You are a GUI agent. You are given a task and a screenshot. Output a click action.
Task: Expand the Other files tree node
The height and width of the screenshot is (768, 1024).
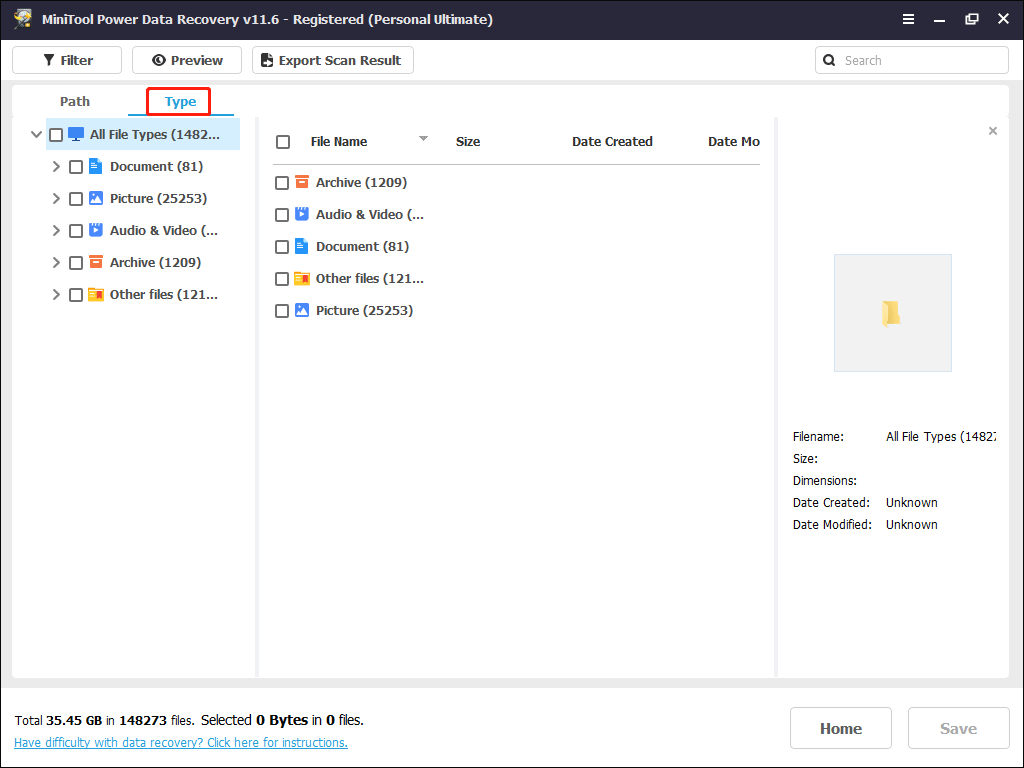point(56,295)
